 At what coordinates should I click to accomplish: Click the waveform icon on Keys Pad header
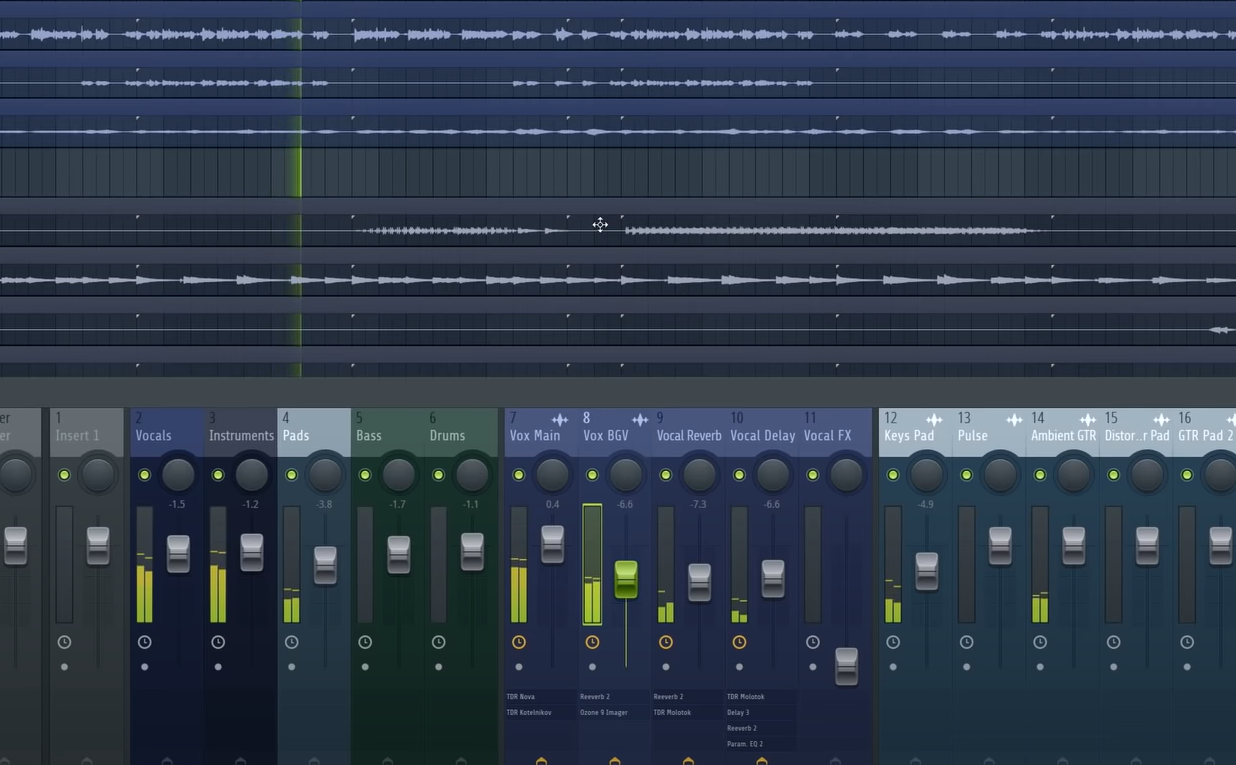pos(935,419)
